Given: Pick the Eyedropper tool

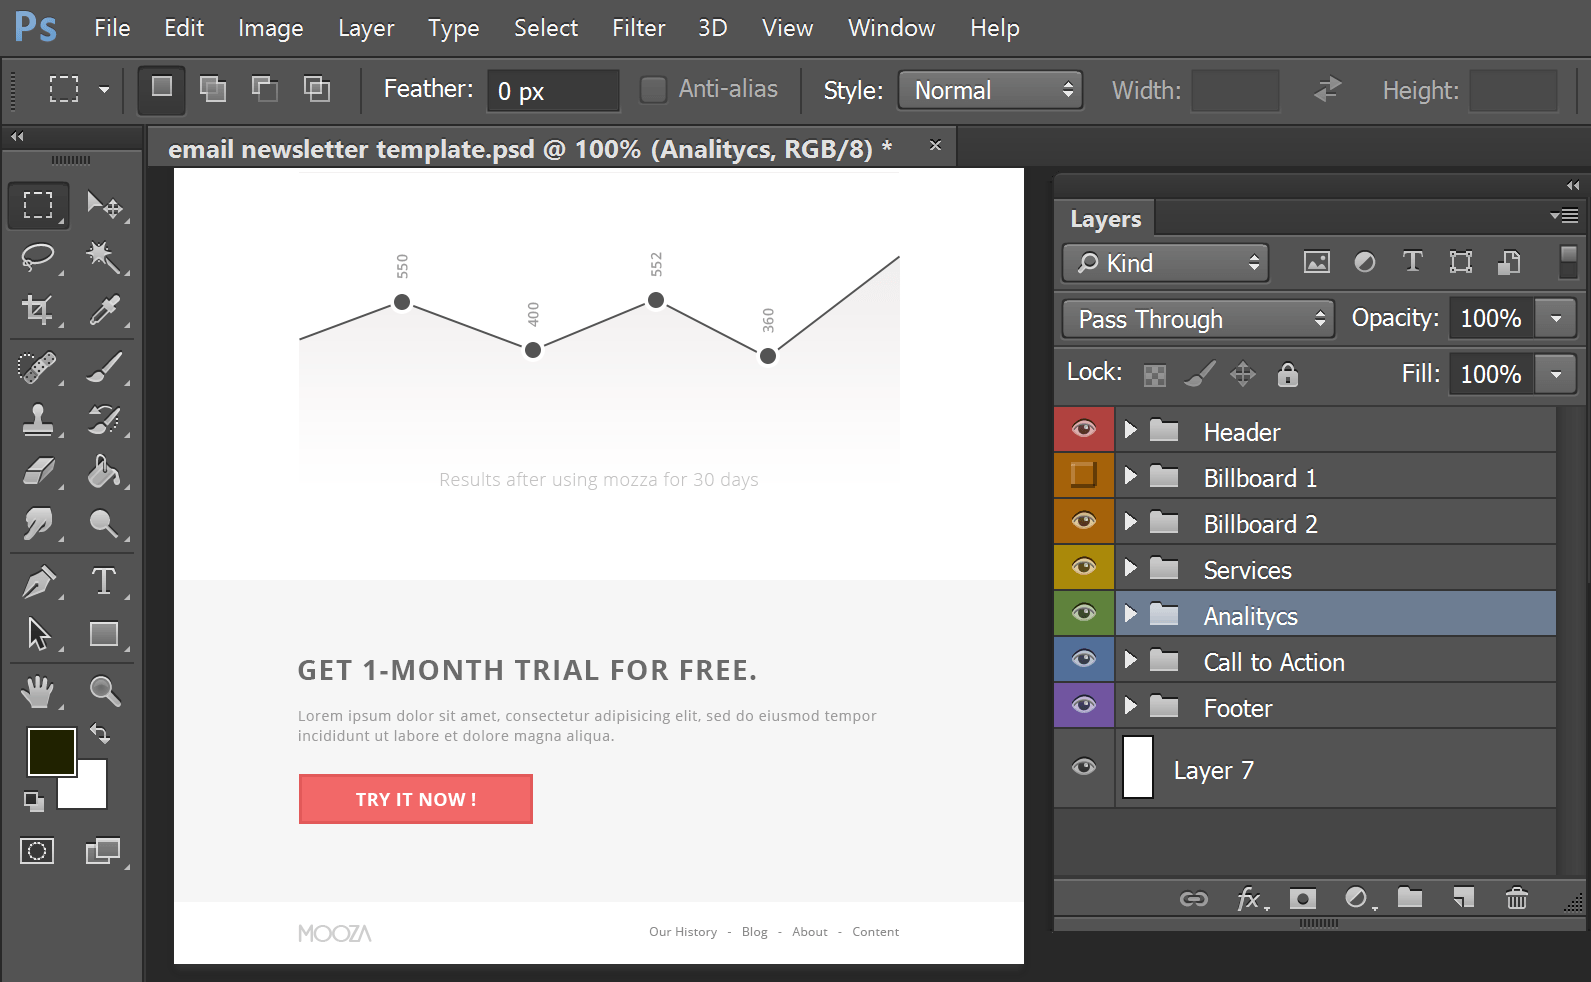Looking at the screenshot, I should 104,310.
